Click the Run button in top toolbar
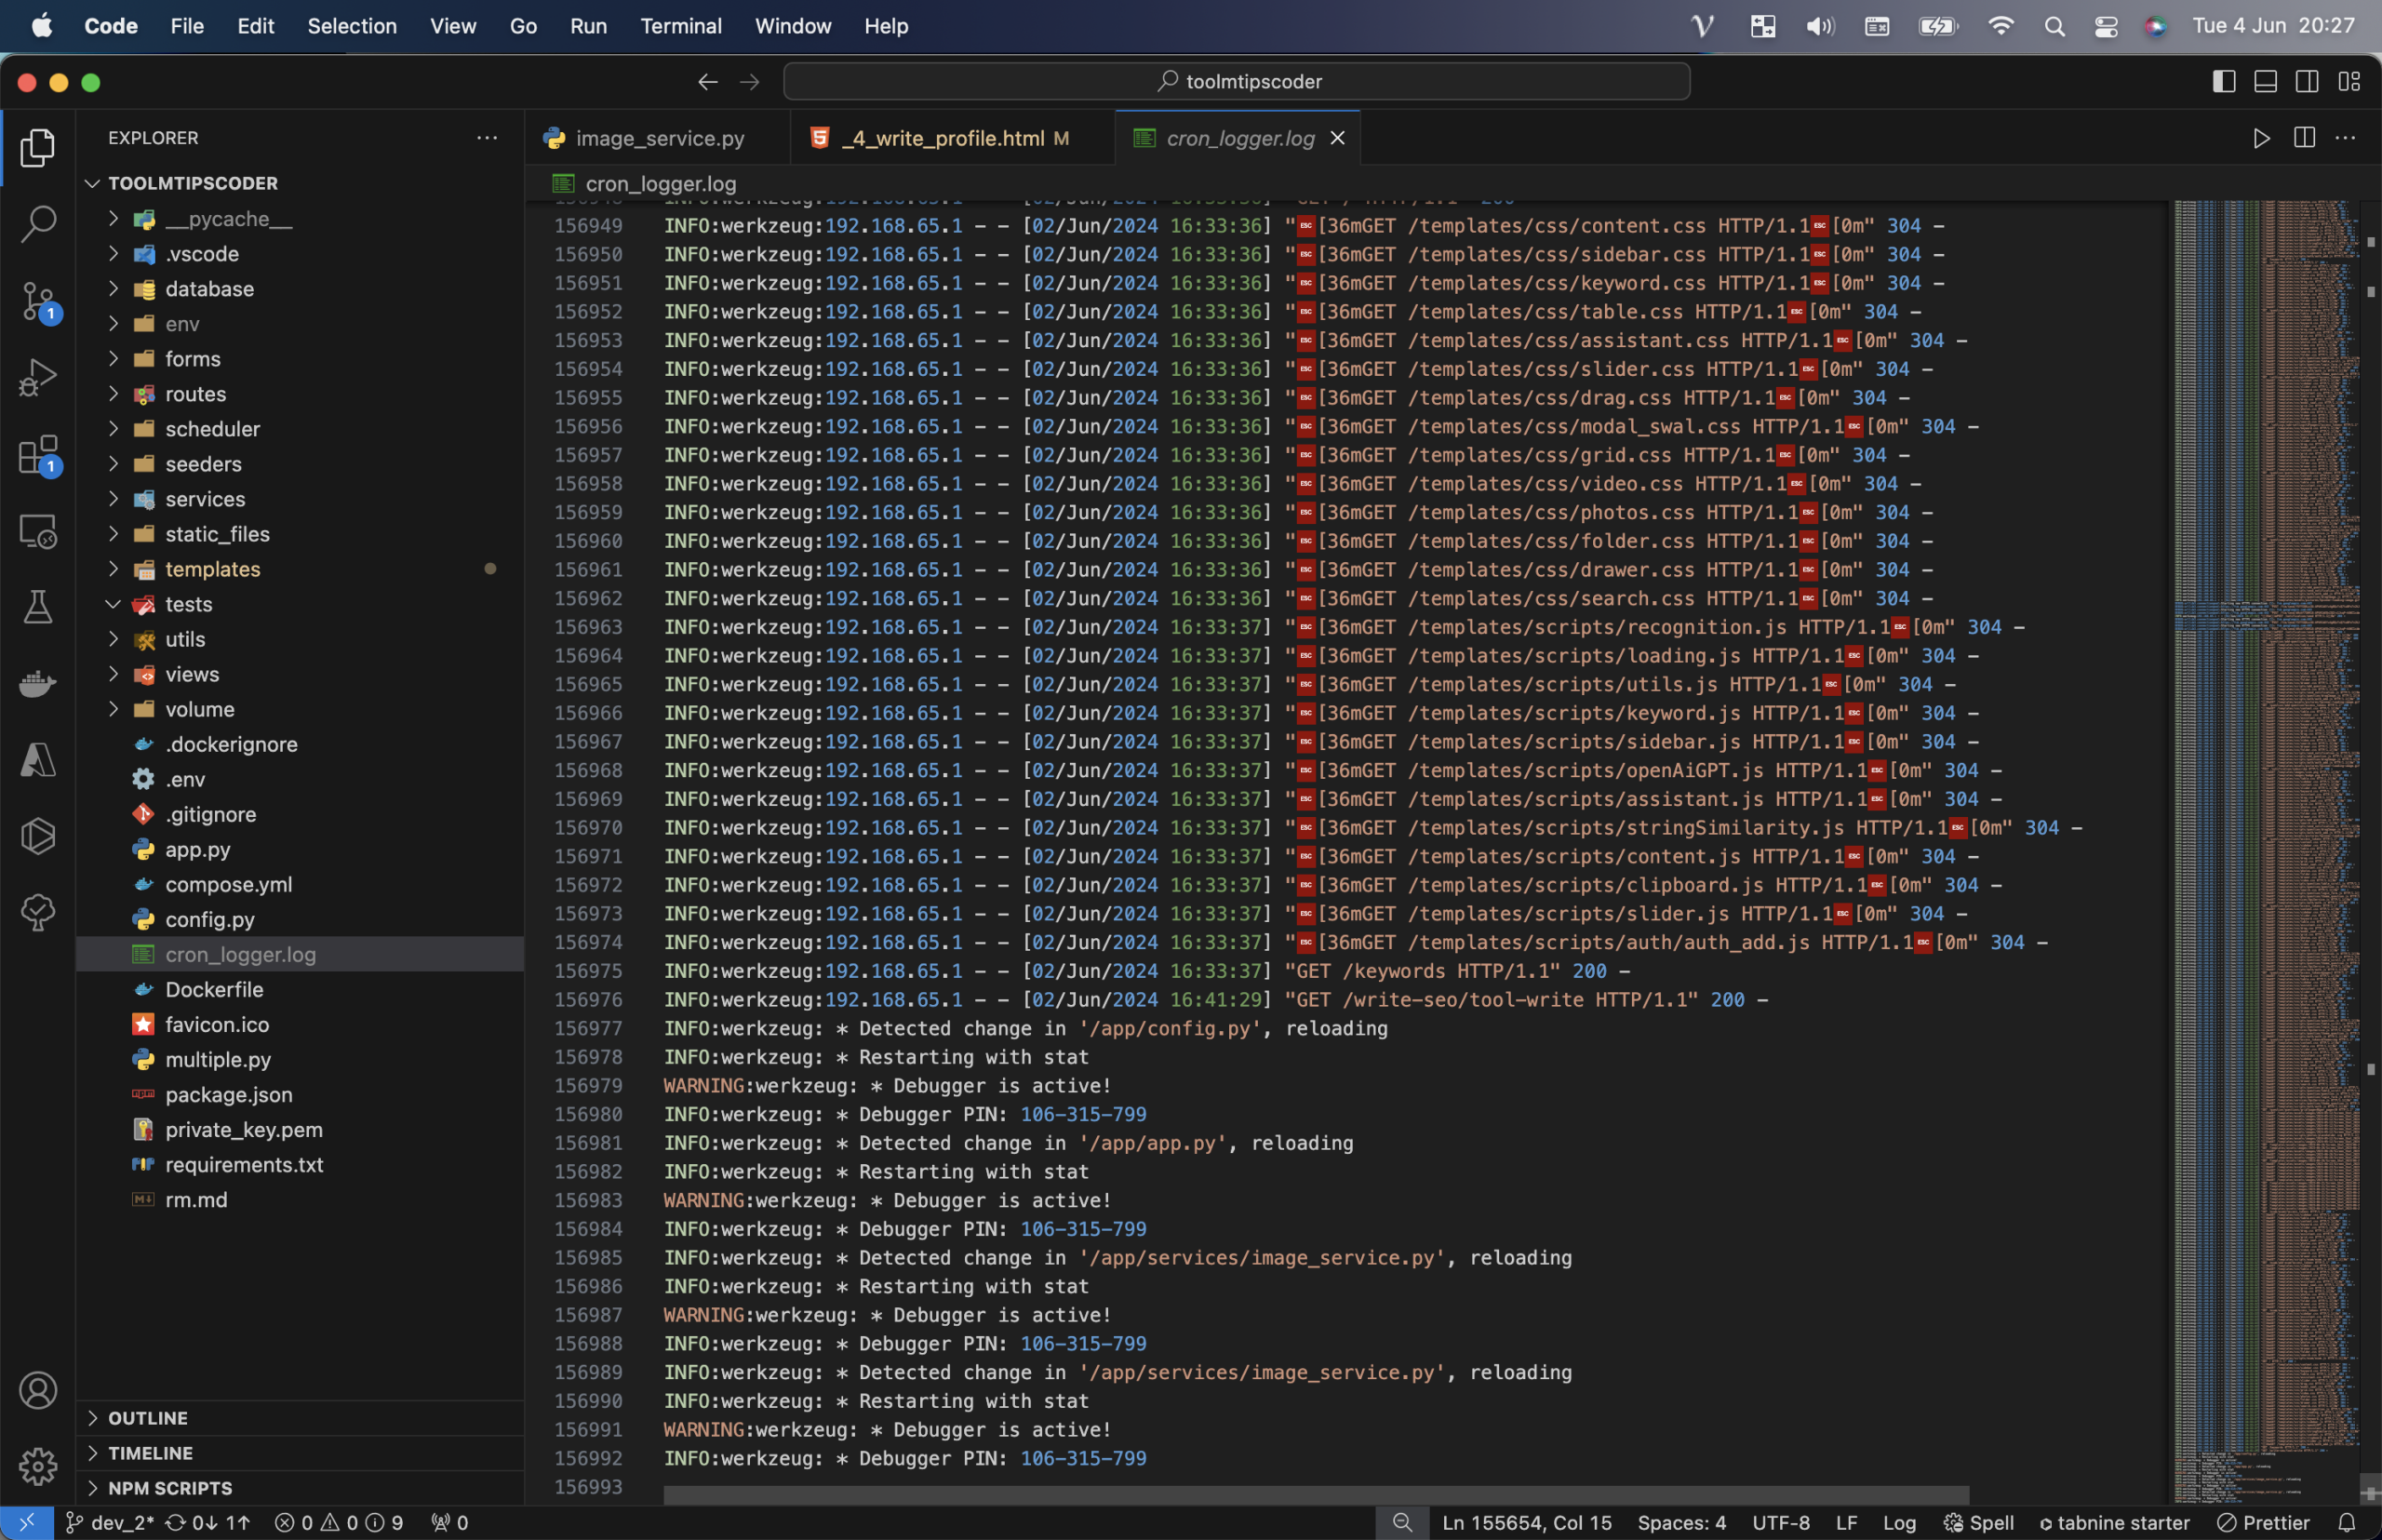Screen dimensions: 2382x1540 pos(2262,137)
